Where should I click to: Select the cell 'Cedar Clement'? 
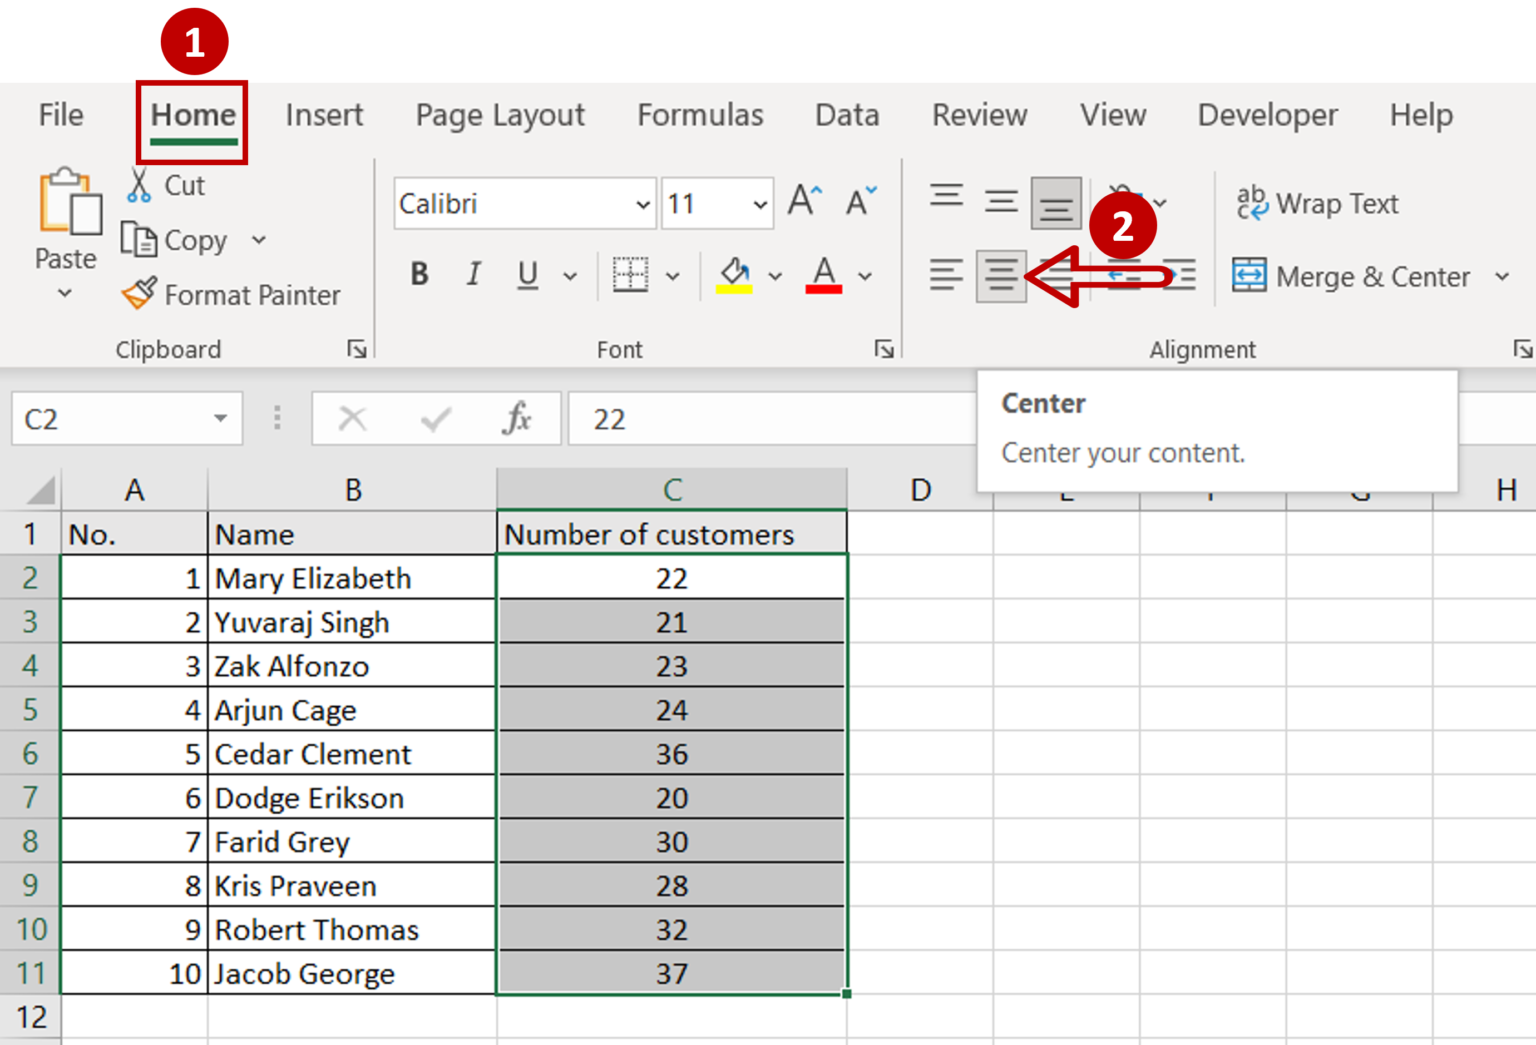(352, 753)
